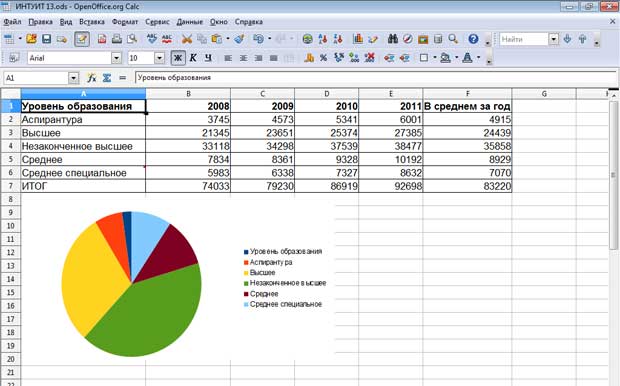Apply Currency number format
The height and width of the screenshot is (386, 620).
[308, 58]
